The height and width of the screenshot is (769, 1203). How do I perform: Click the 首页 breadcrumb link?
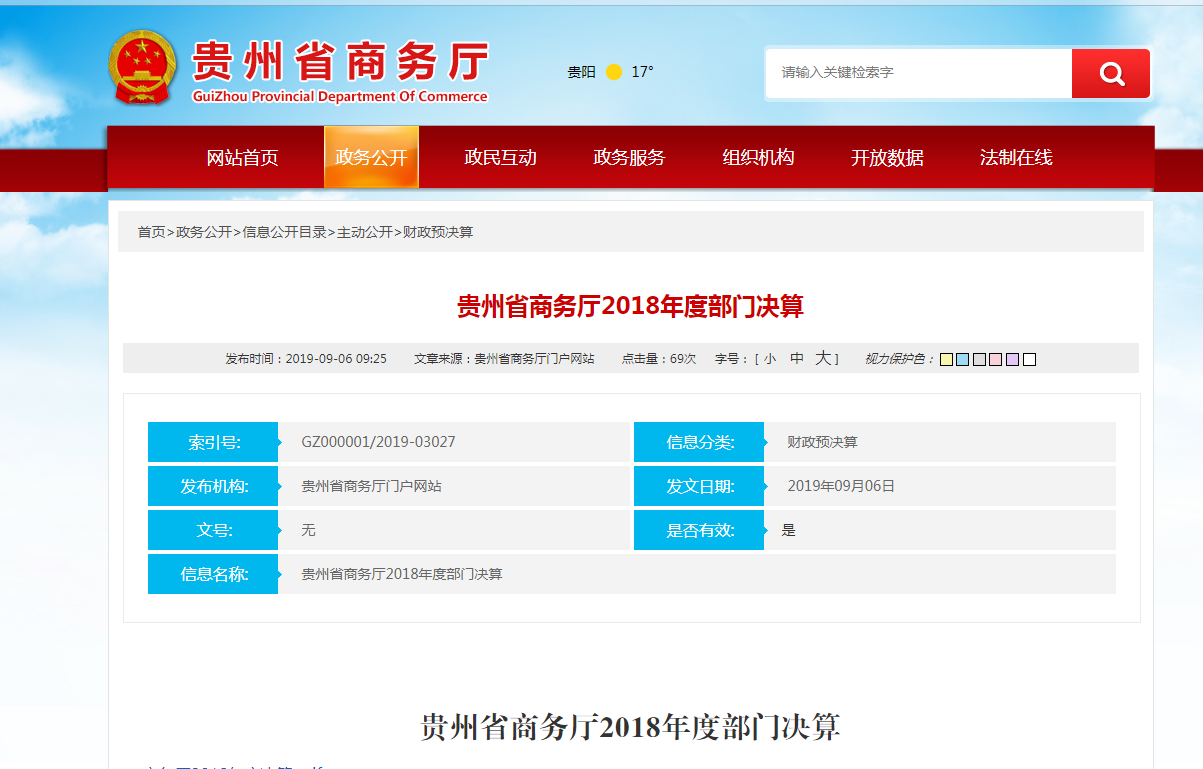pos(151,232)
